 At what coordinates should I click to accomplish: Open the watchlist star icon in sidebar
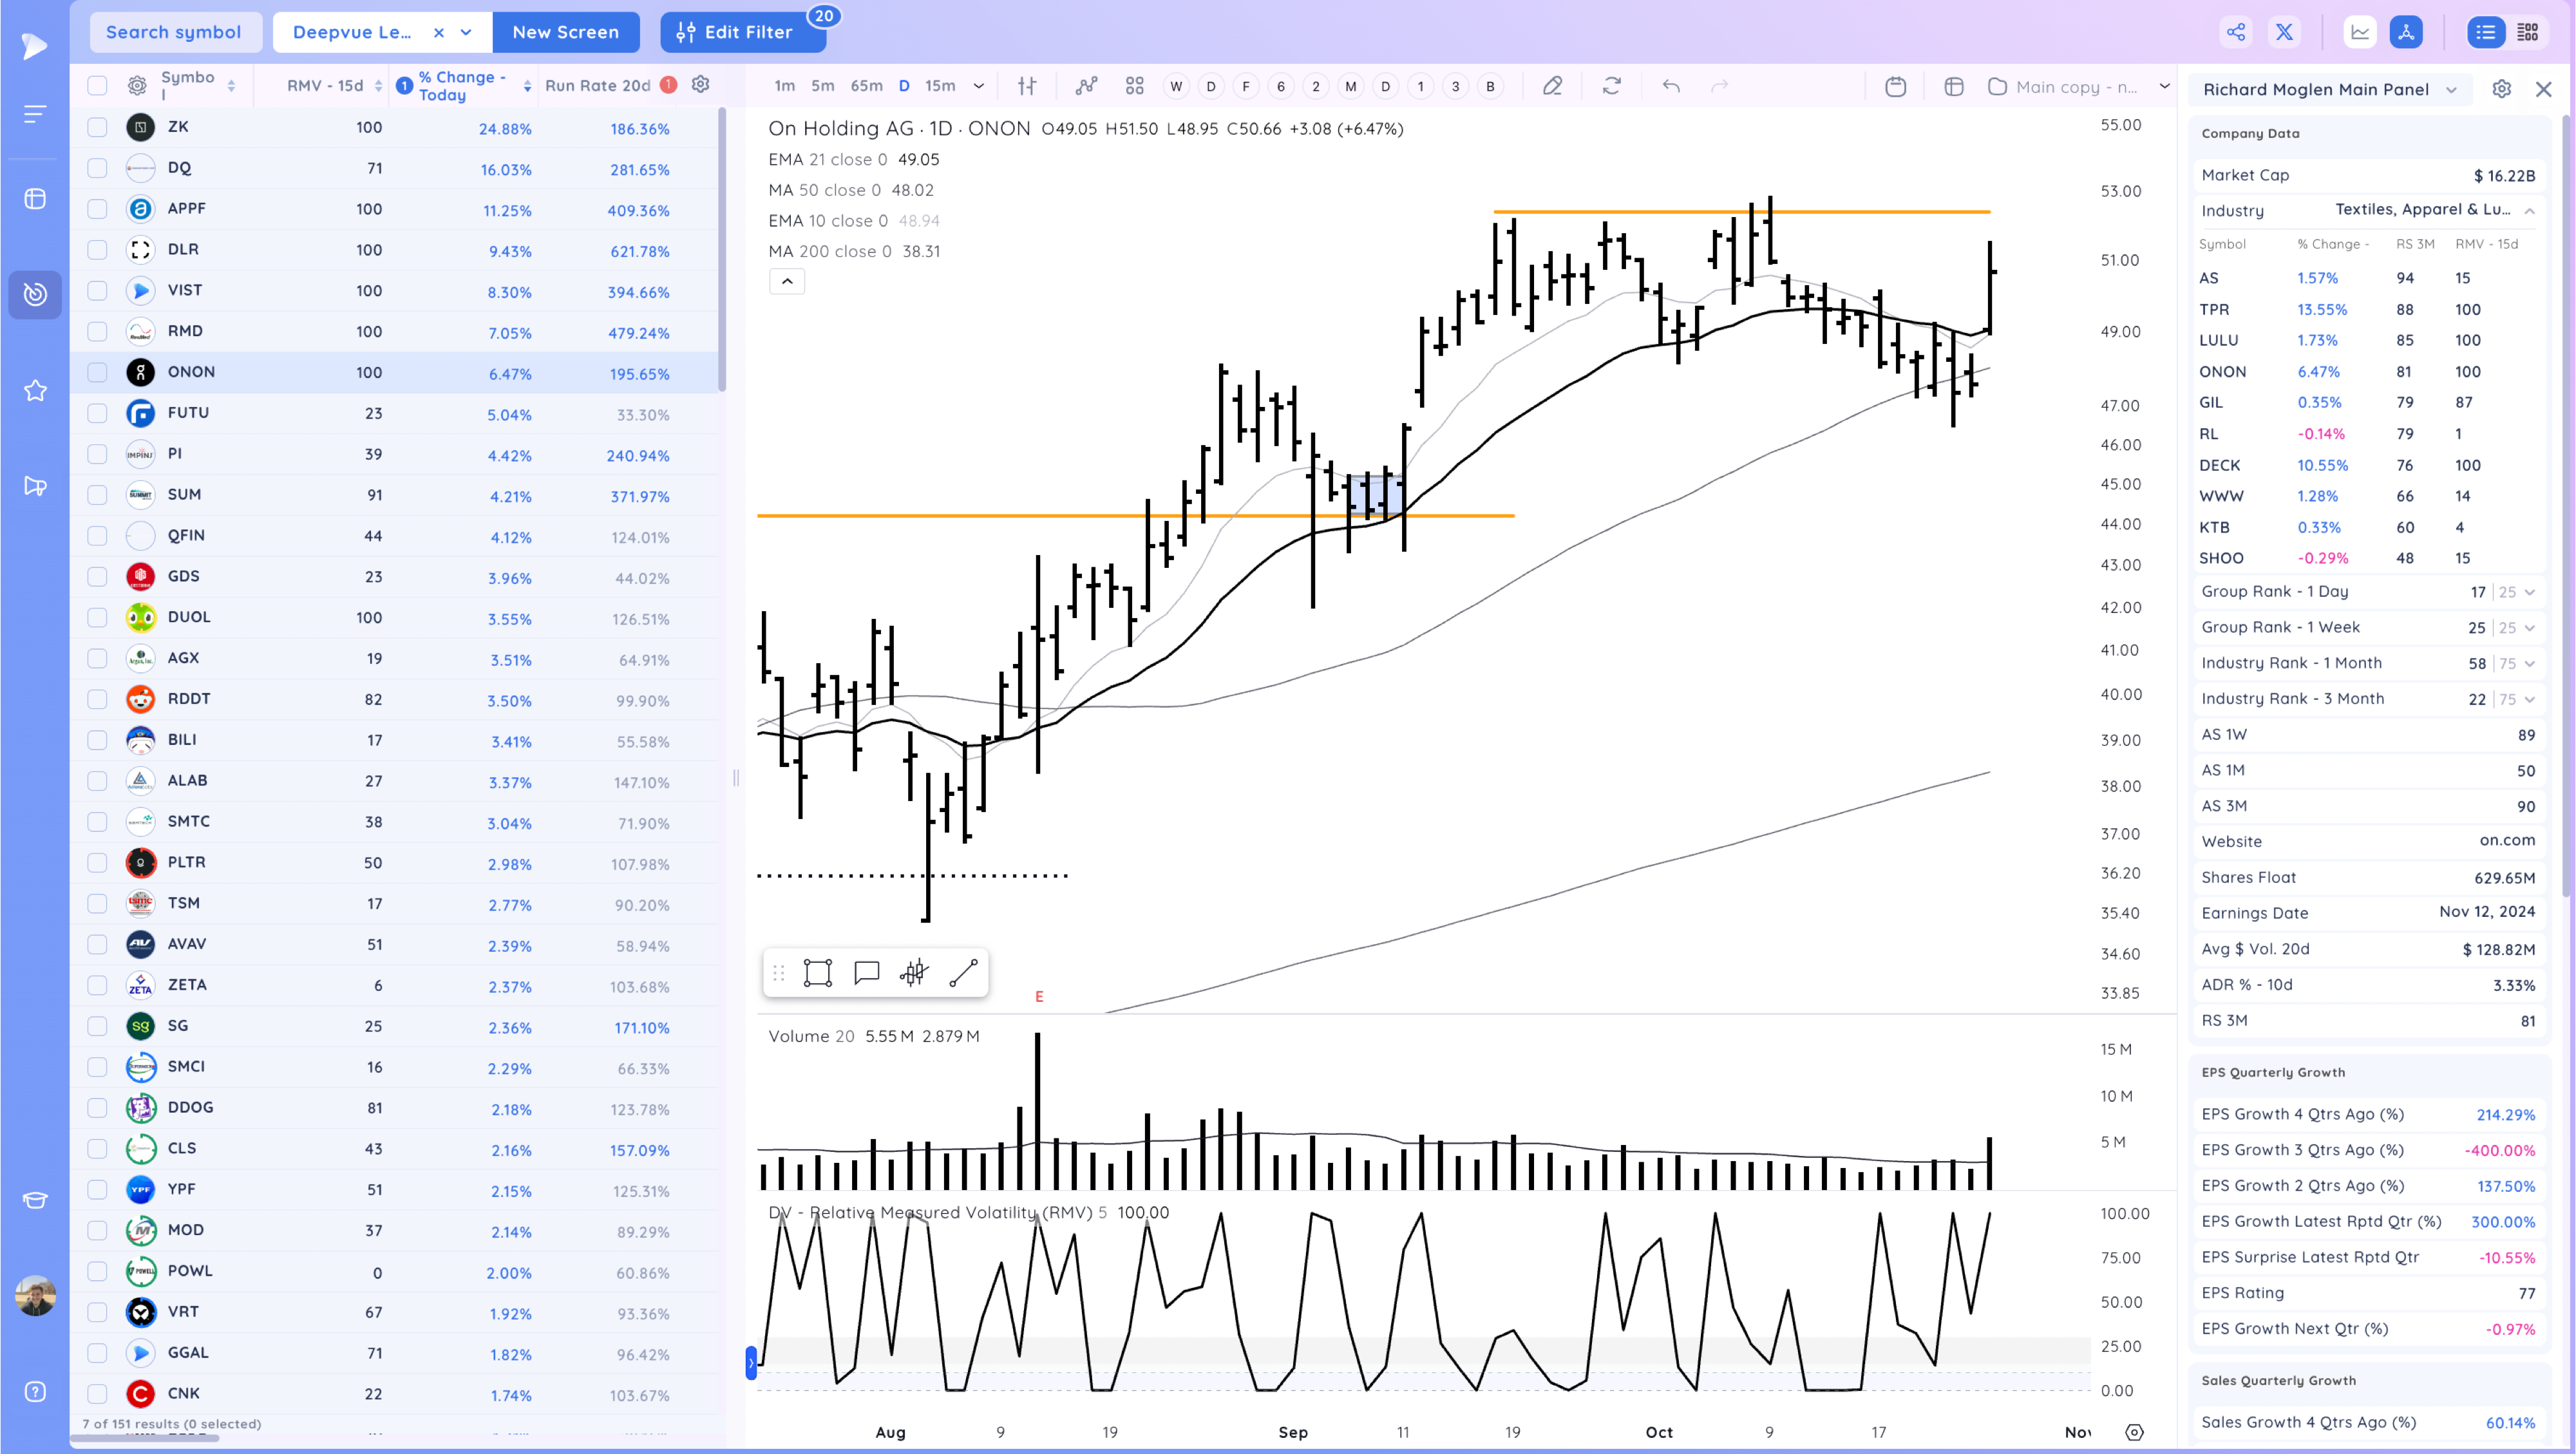[x=35, y=390]
